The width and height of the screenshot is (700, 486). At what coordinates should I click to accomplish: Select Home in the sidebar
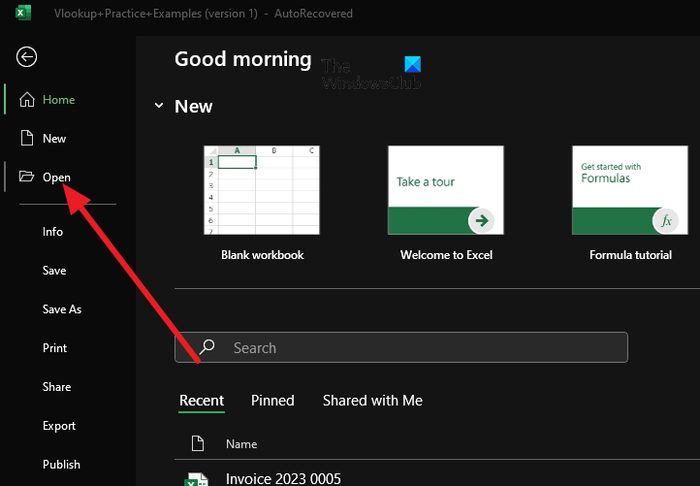pos(58,100)
